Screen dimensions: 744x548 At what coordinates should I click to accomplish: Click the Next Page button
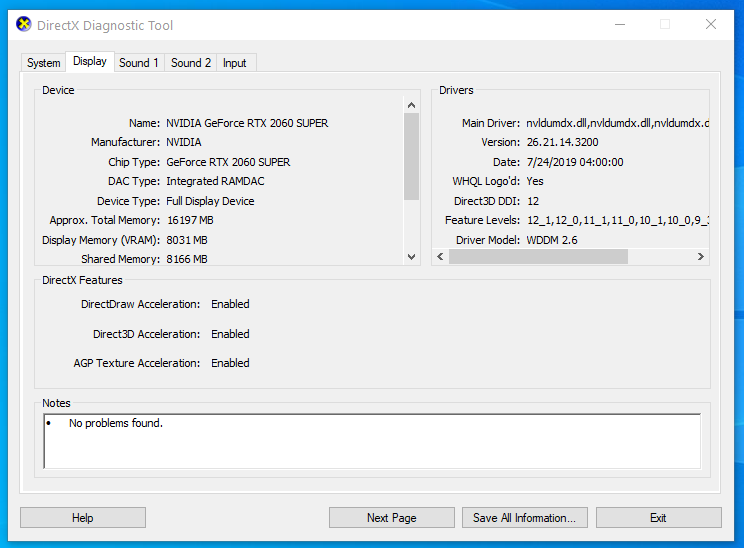click(391, 518)
